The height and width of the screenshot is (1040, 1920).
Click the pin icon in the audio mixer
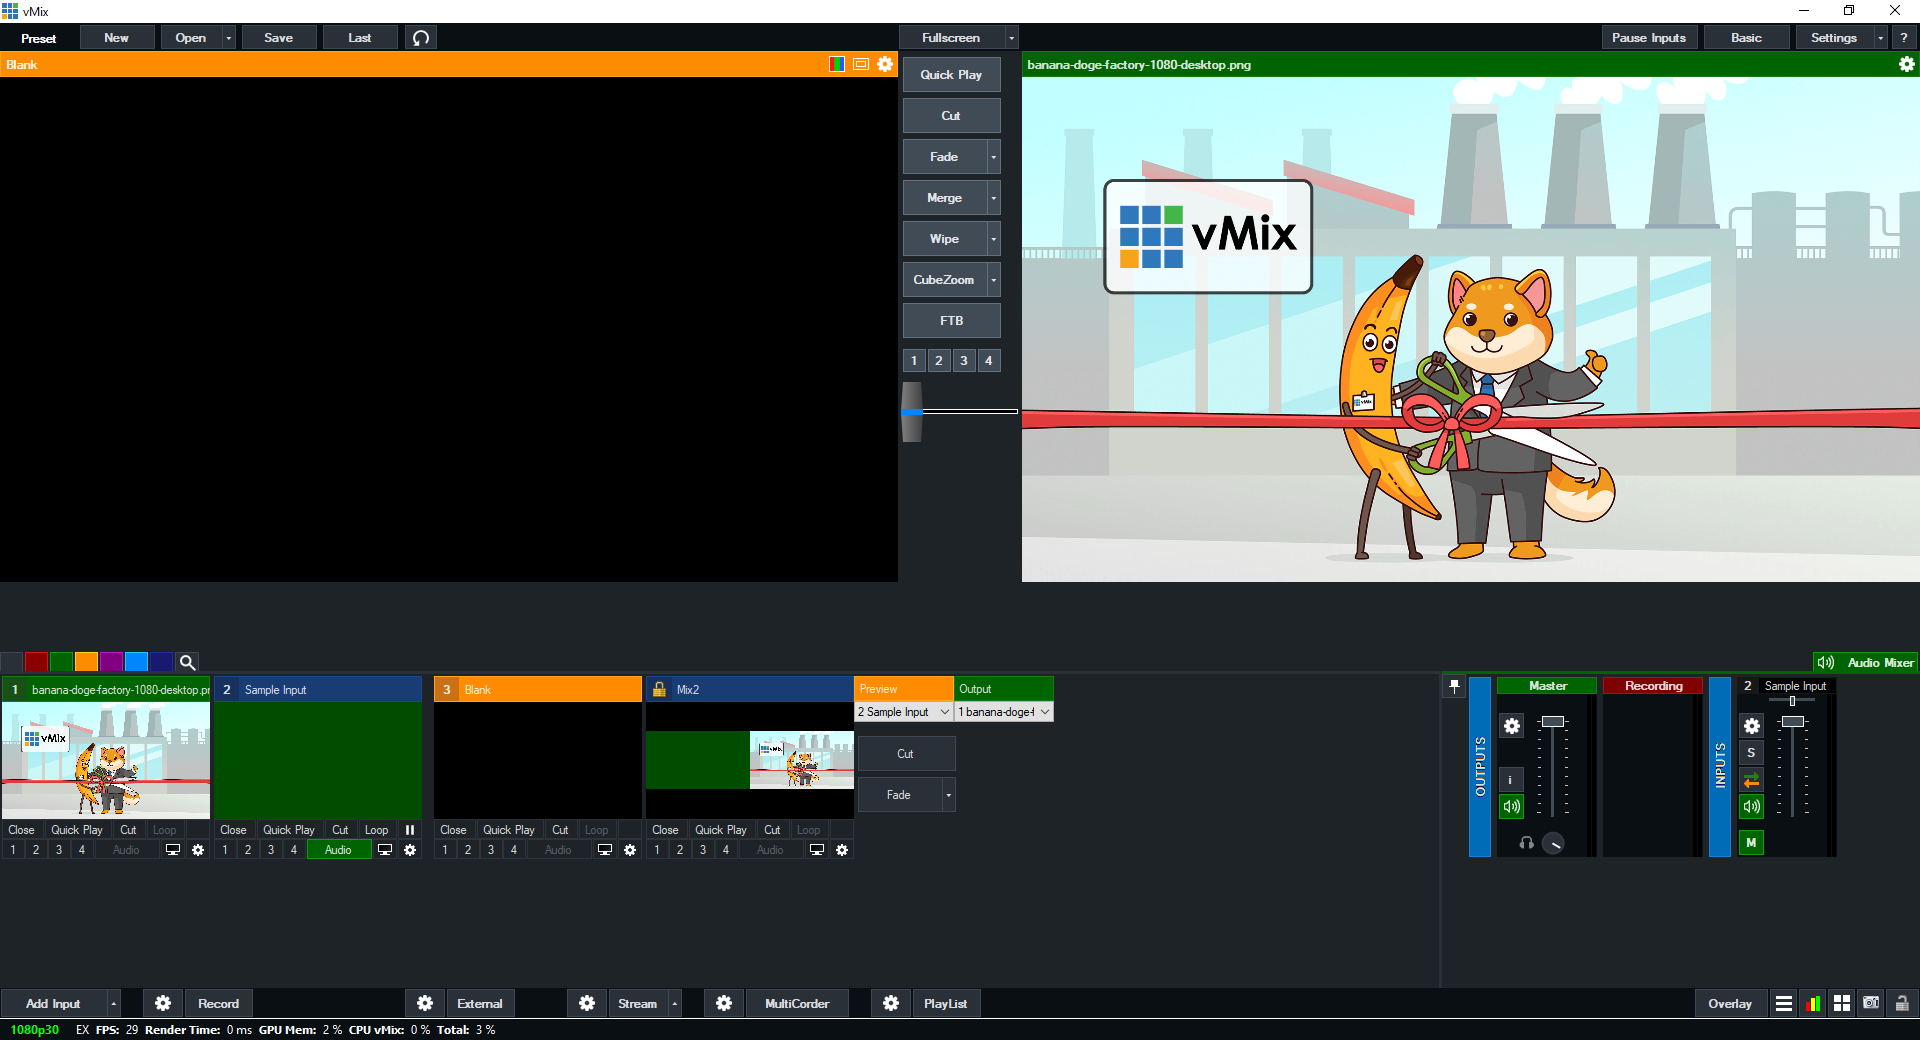(1455, 686)
